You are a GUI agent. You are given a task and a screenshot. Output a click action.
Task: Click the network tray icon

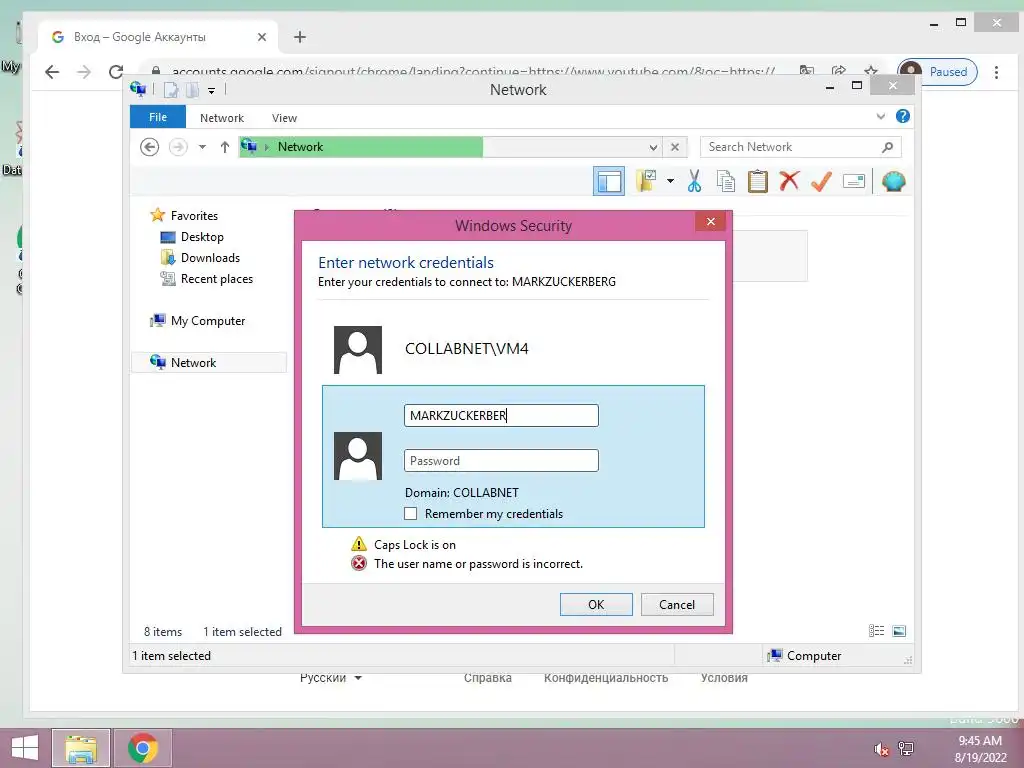click(x=906, y=749)
